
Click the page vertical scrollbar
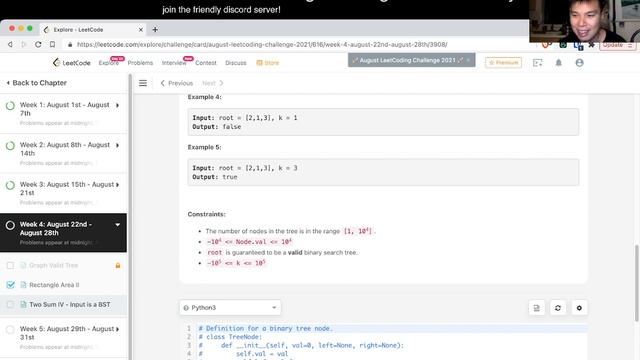[637, 282]
